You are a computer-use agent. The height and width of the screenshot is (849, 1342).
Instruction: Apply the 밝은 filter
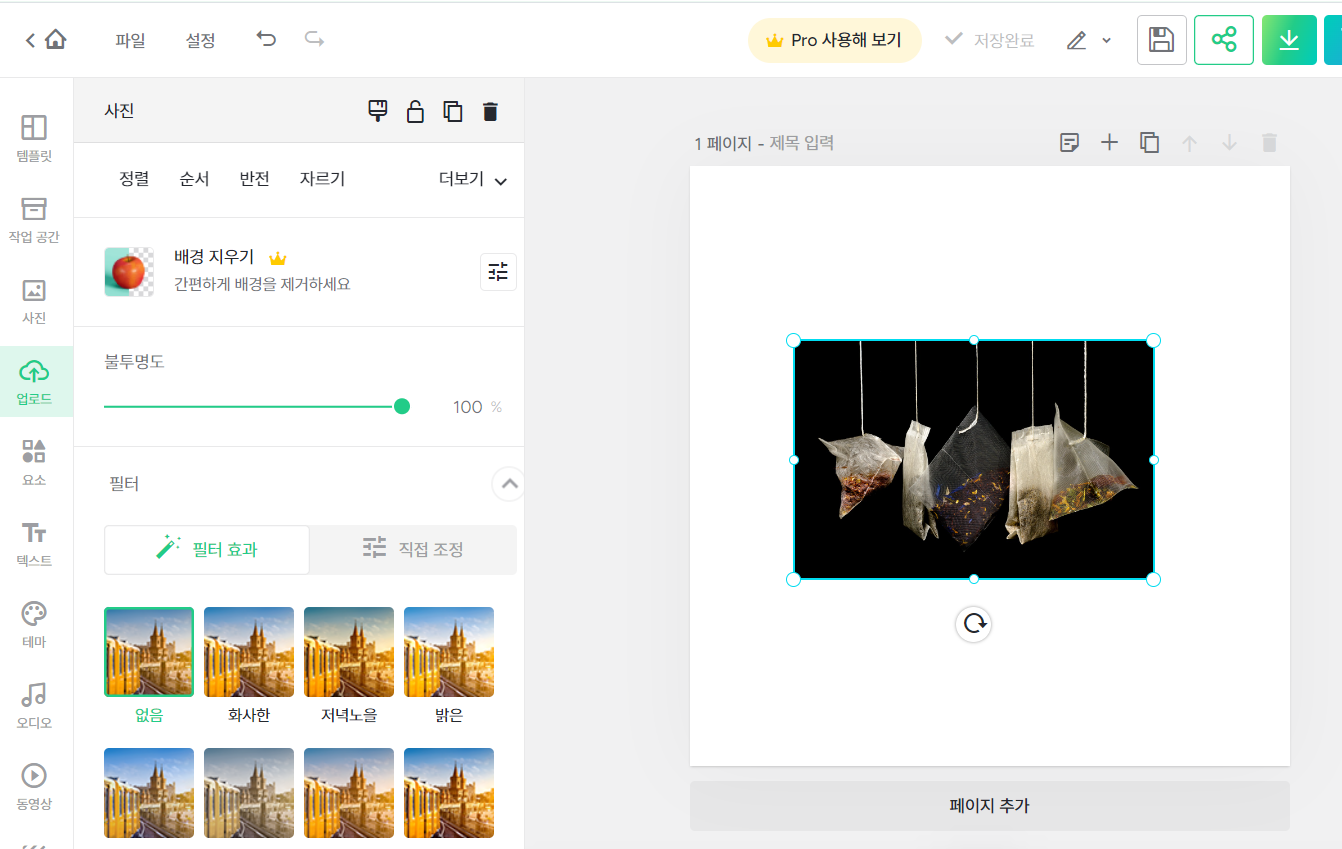[x=449, y=652]
